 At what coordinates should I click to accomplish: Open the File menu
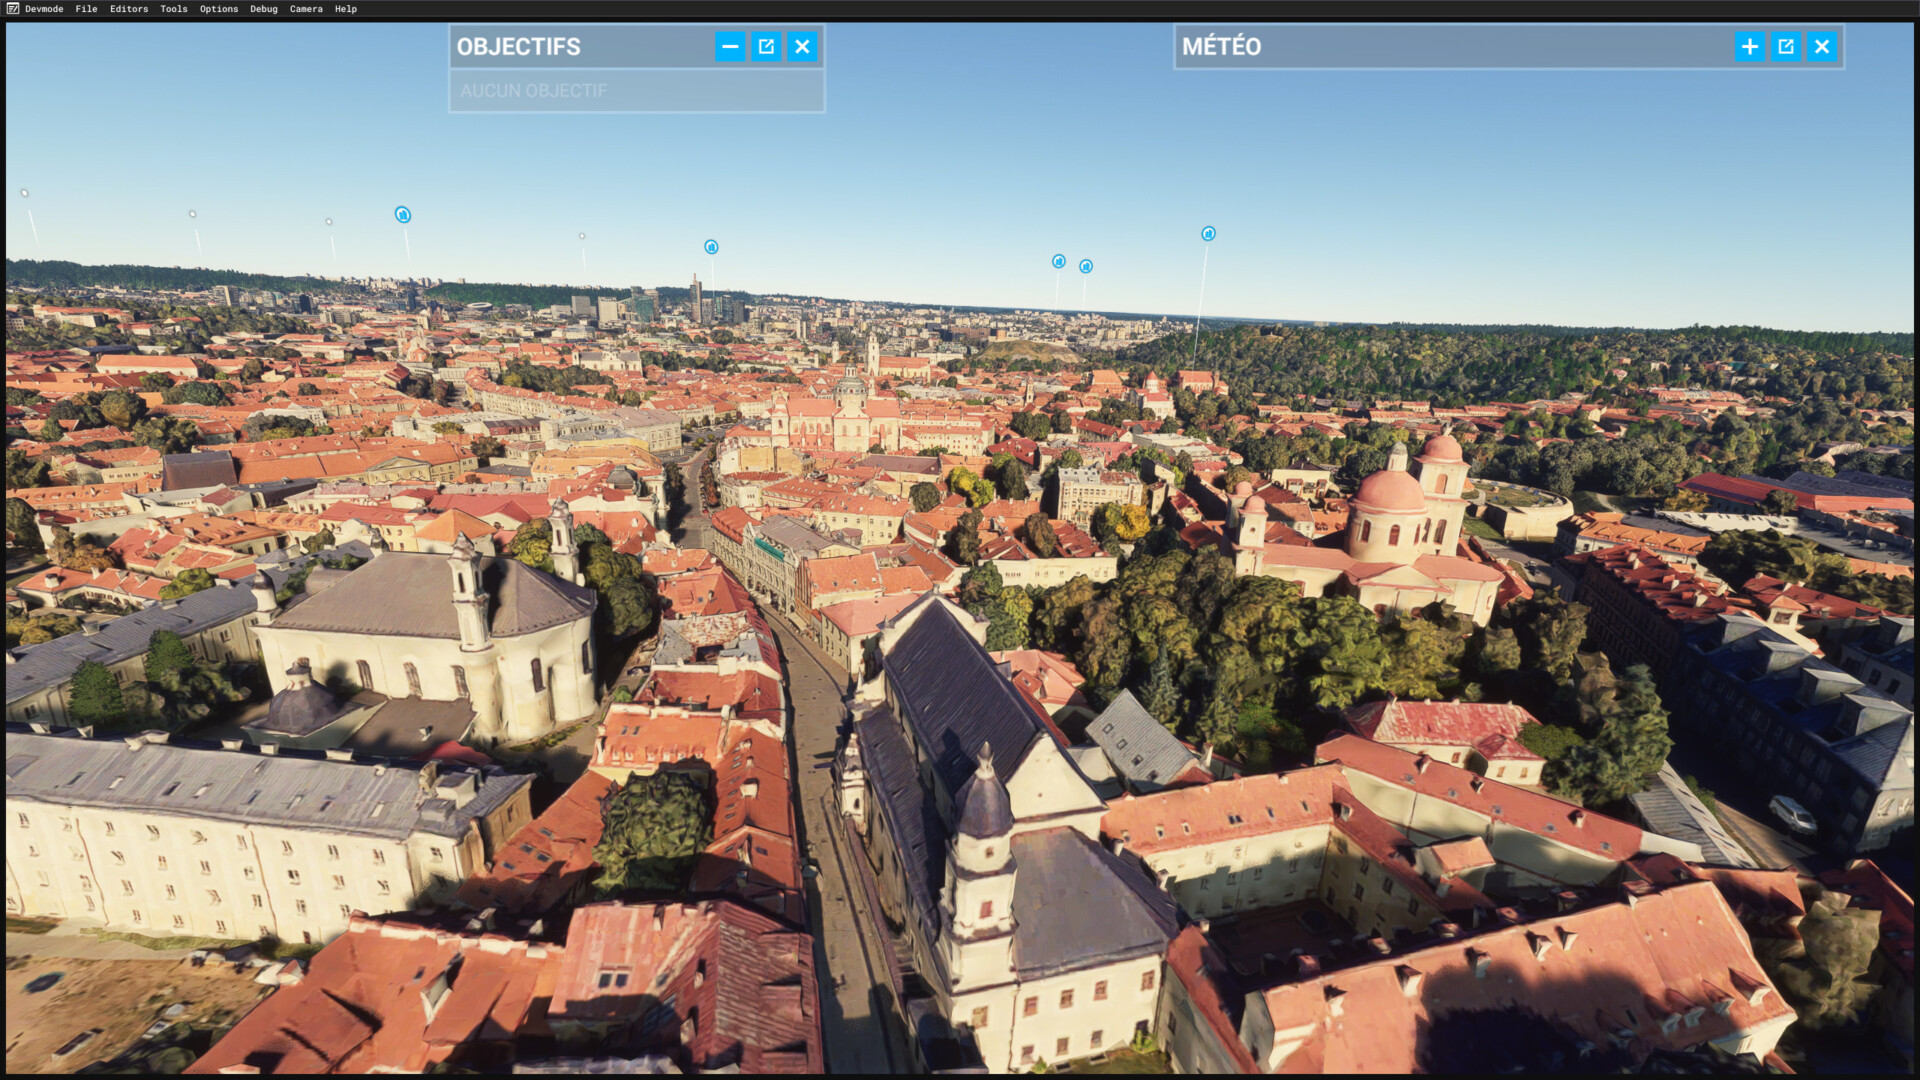86,9
